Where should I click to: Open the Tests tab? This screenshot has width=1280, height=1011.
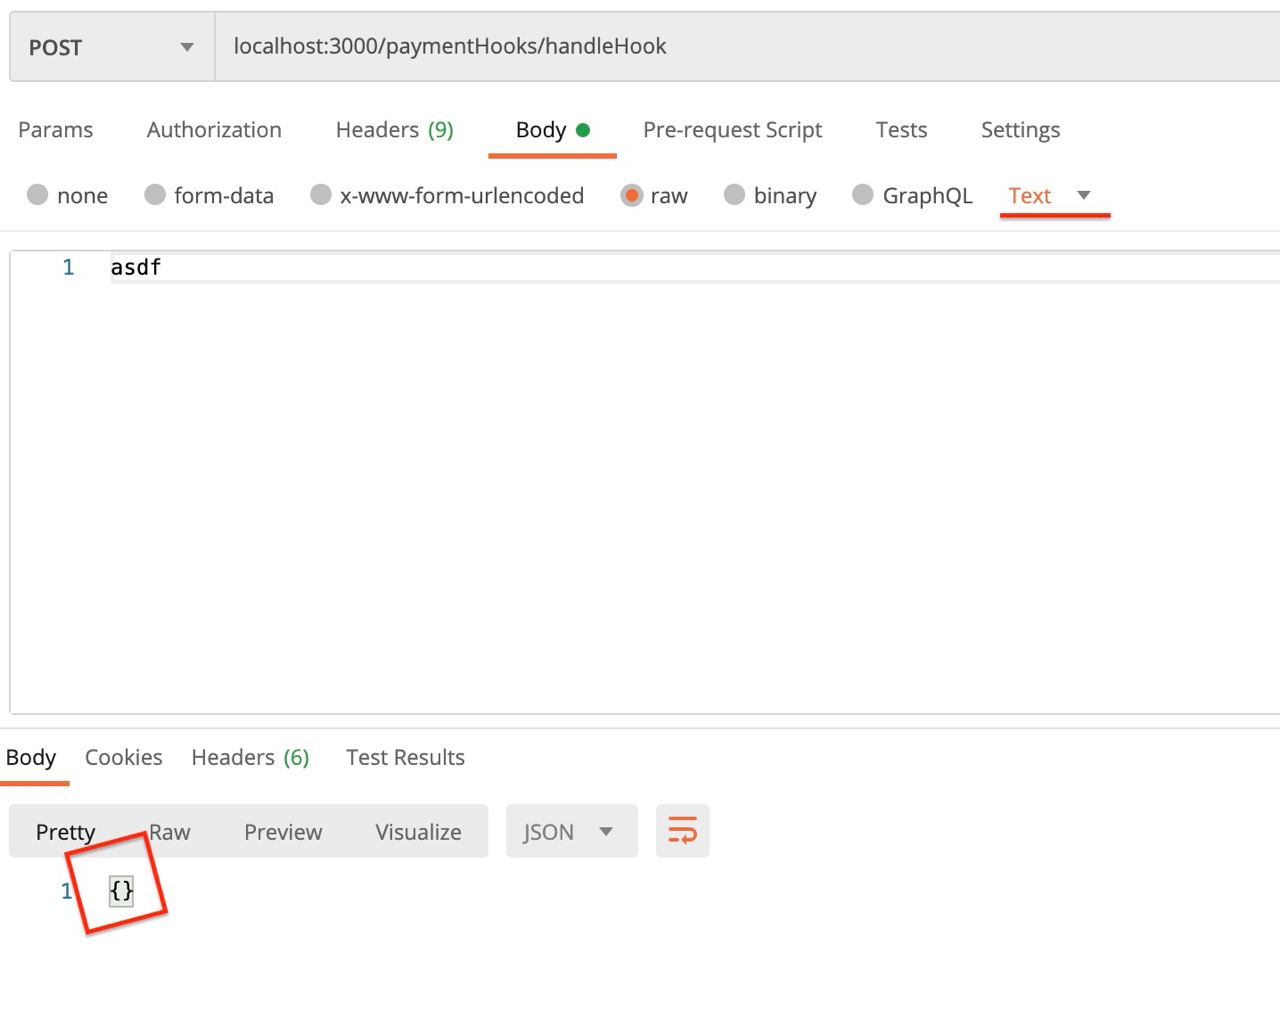click(901, 130)
